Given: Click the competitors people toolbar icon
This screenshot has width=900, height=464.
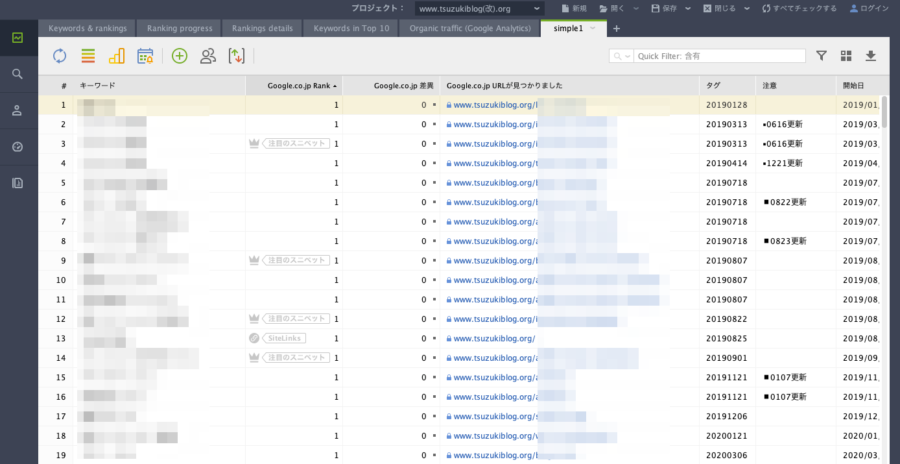Looking at the screenshot, I should (208, 56).
